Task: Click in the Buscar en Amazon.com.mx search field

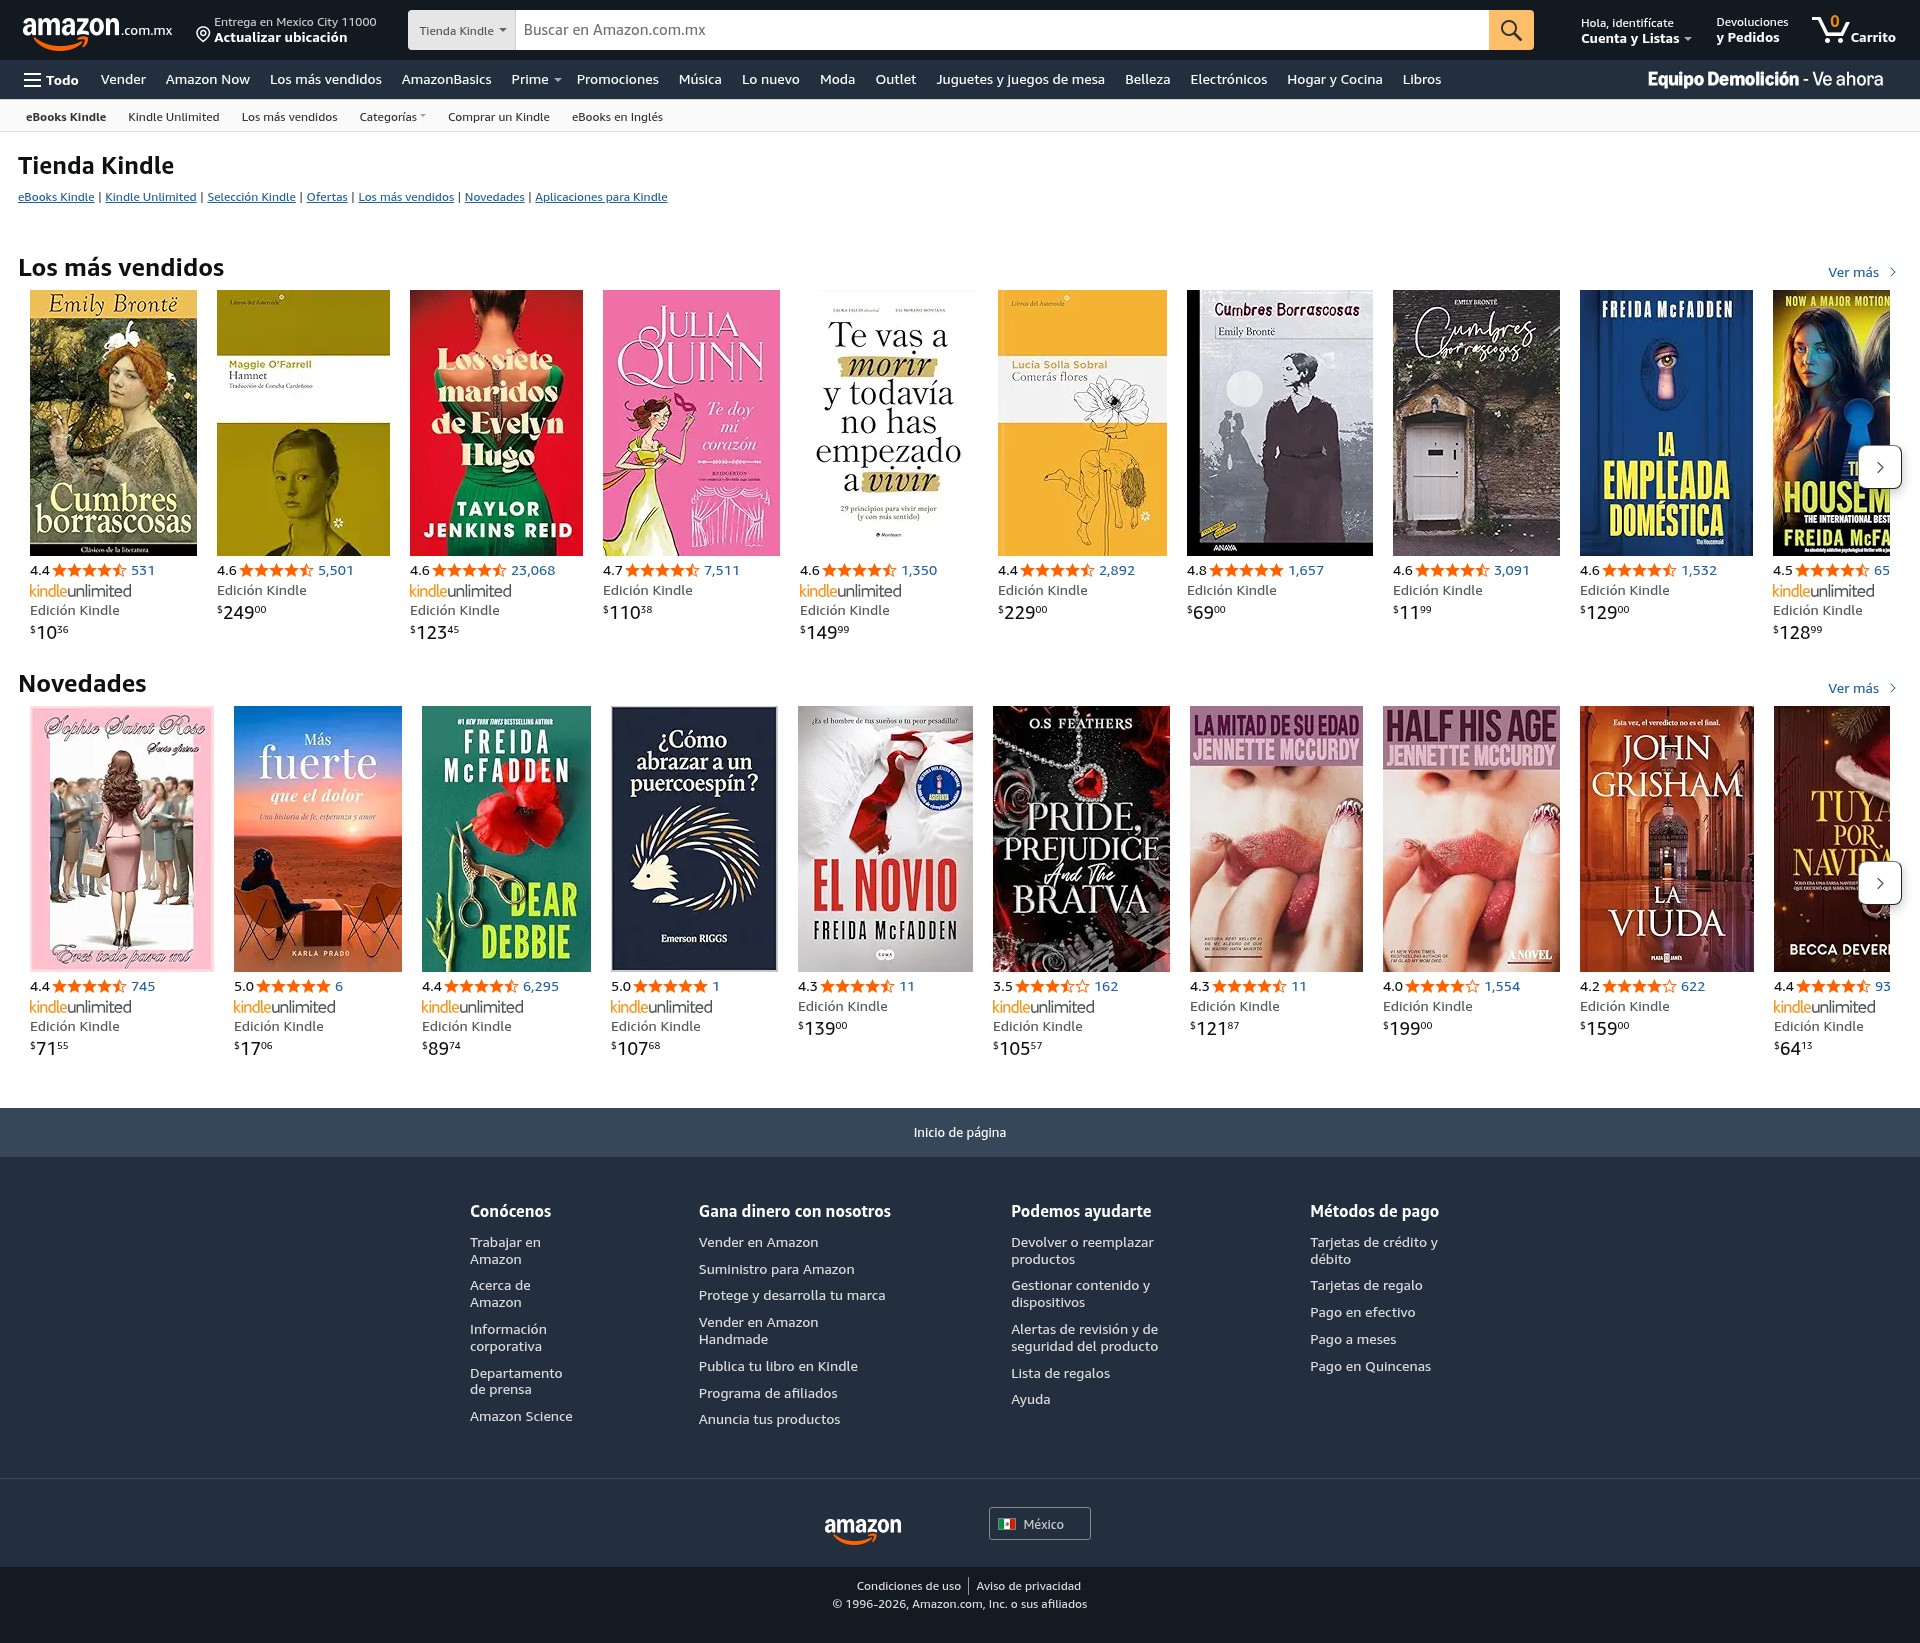Action: click(x=1001, y=30)
